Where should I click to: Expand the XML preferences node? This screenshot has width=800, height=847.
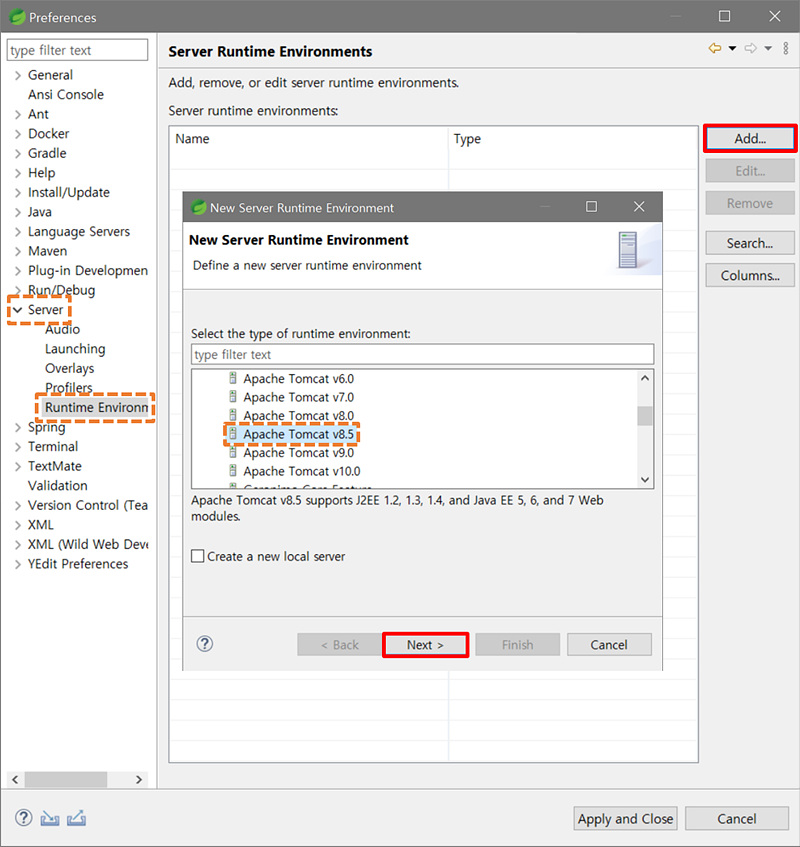click(x=18, y=525)
